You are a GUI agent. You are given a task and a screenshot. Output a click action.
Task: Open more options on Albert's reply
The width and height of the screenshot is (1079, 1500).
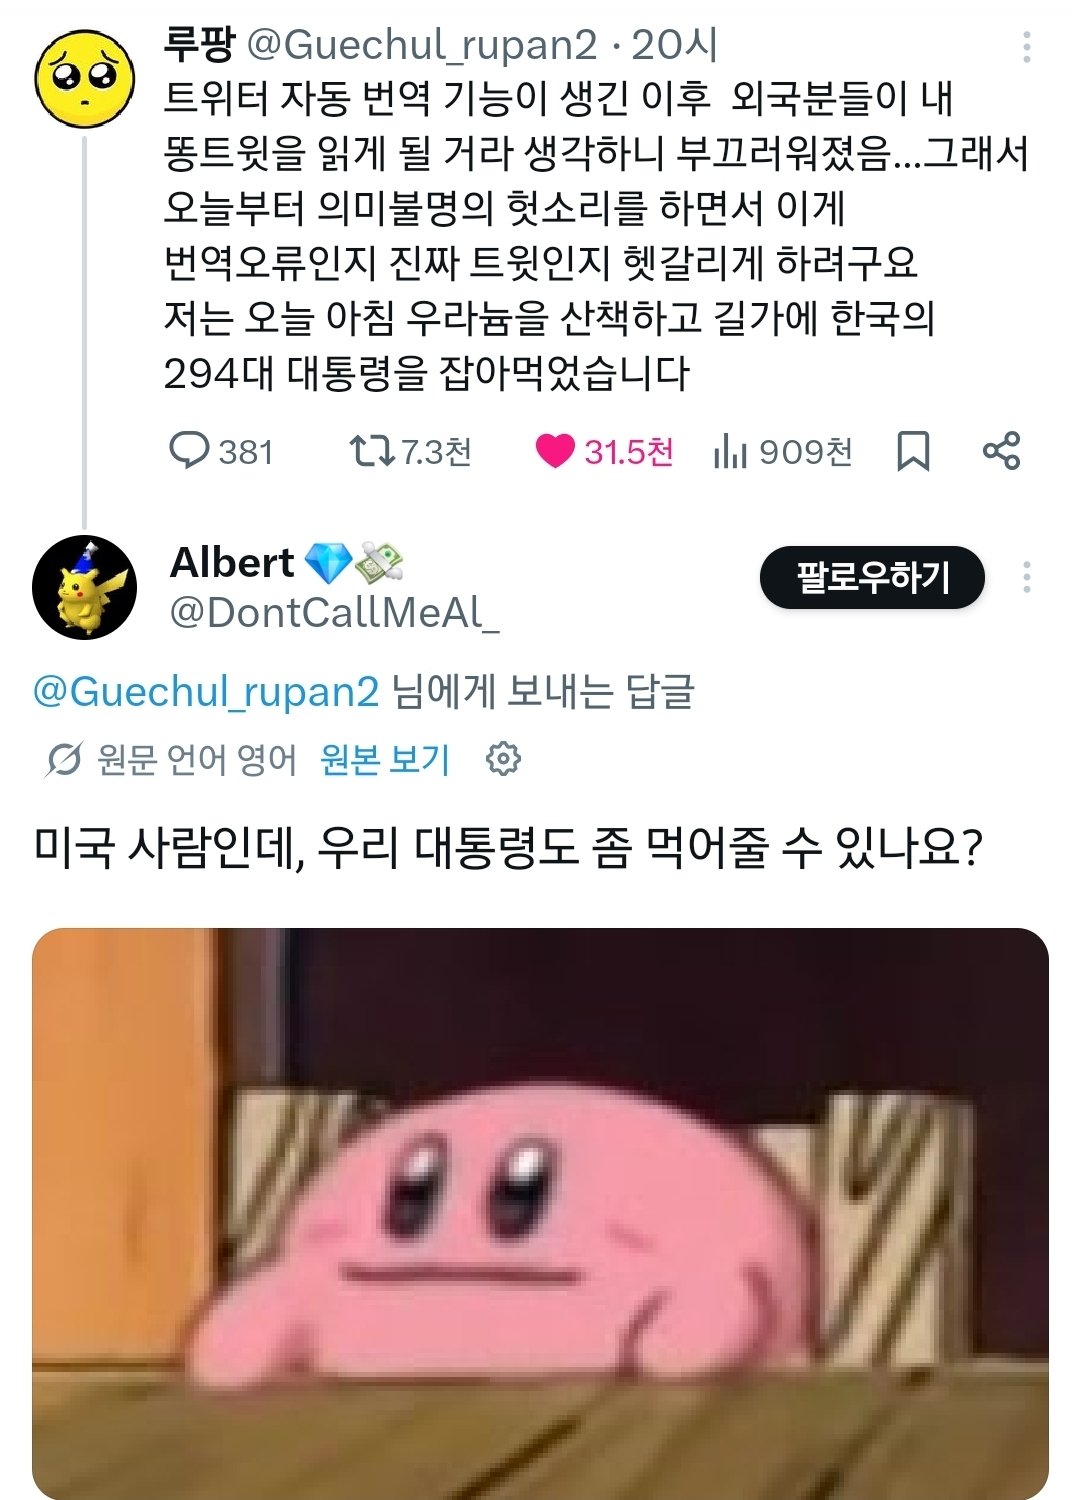(1027, 578)
